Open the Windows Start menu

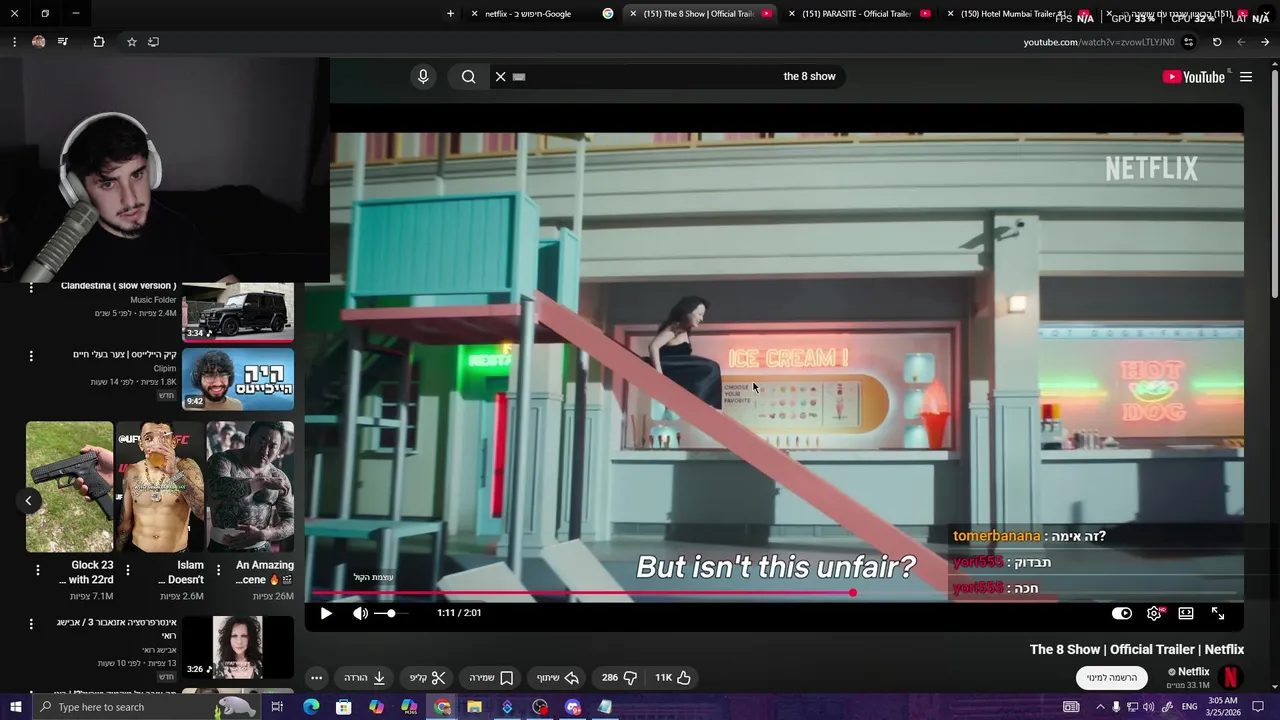tap(15, 707)
